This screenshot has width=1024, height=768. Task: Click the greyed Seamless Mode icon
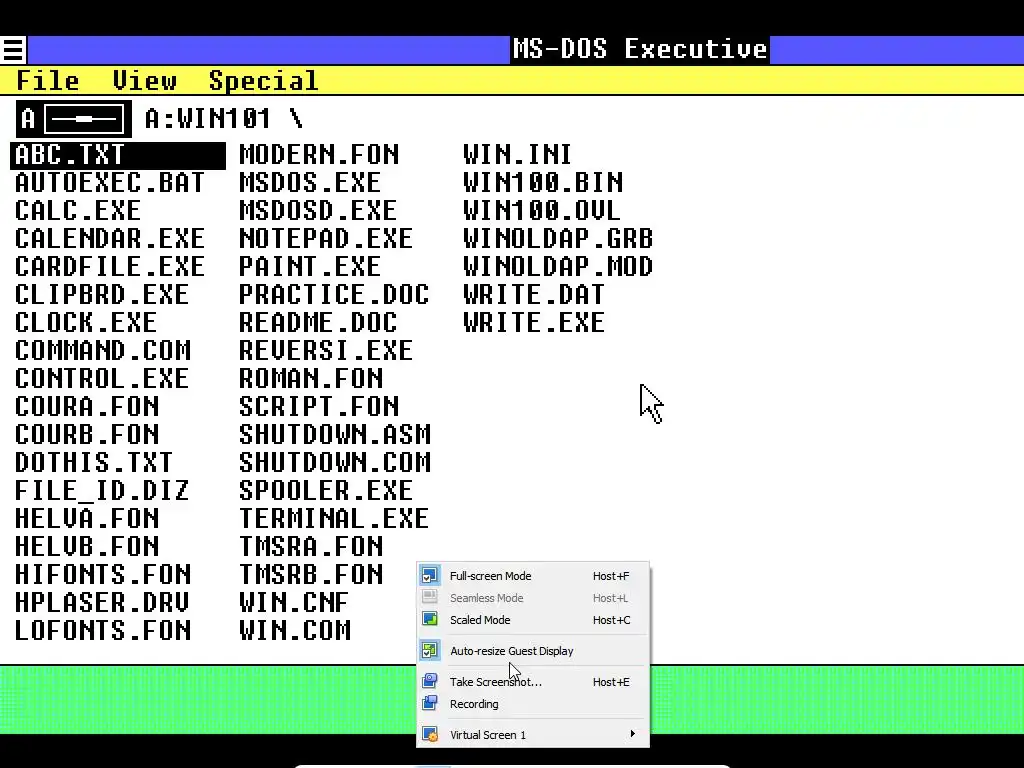coord(430,598)
